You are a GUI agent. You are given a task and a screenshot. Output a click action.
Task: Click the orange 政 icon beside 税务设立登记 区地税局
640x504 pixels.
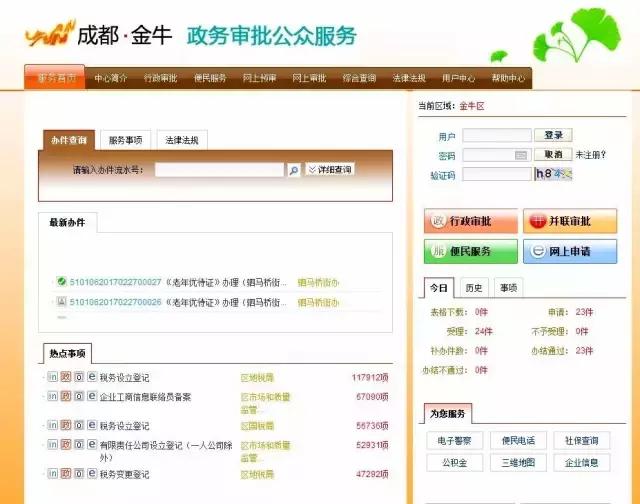click(66, 377)
